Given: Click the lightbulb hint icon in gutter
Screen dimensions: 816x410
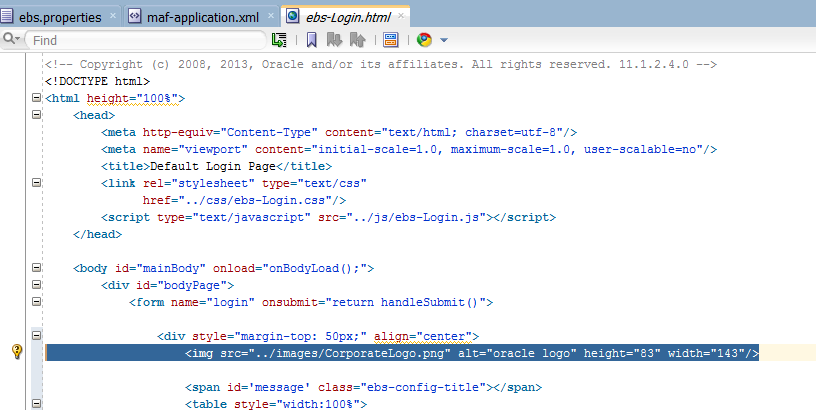Looking at the screenshot, I should [x=17, y=352].
